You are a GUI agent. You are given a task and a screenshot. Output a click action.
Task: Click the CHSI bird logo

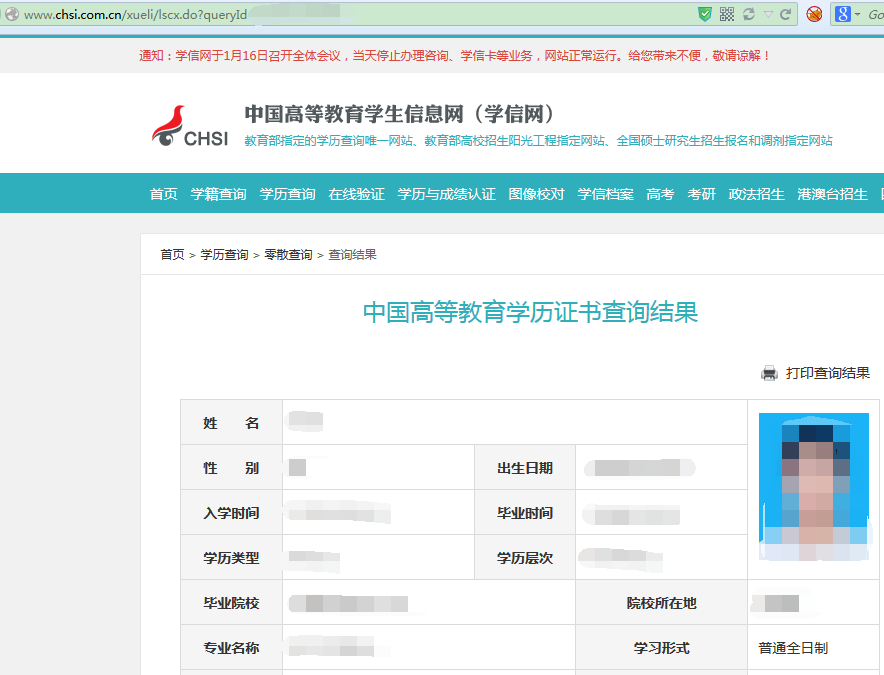[191, 126]
